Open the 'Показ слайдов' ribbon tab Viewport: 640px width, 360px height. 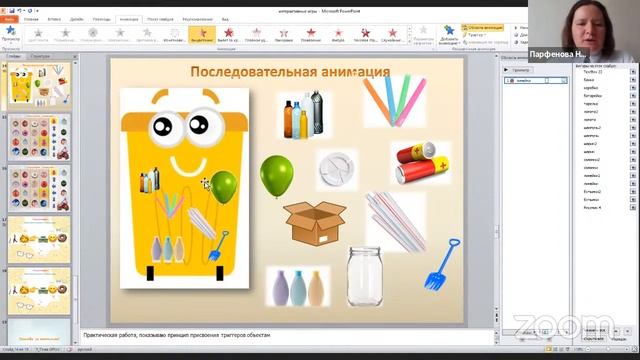(160, 19)
